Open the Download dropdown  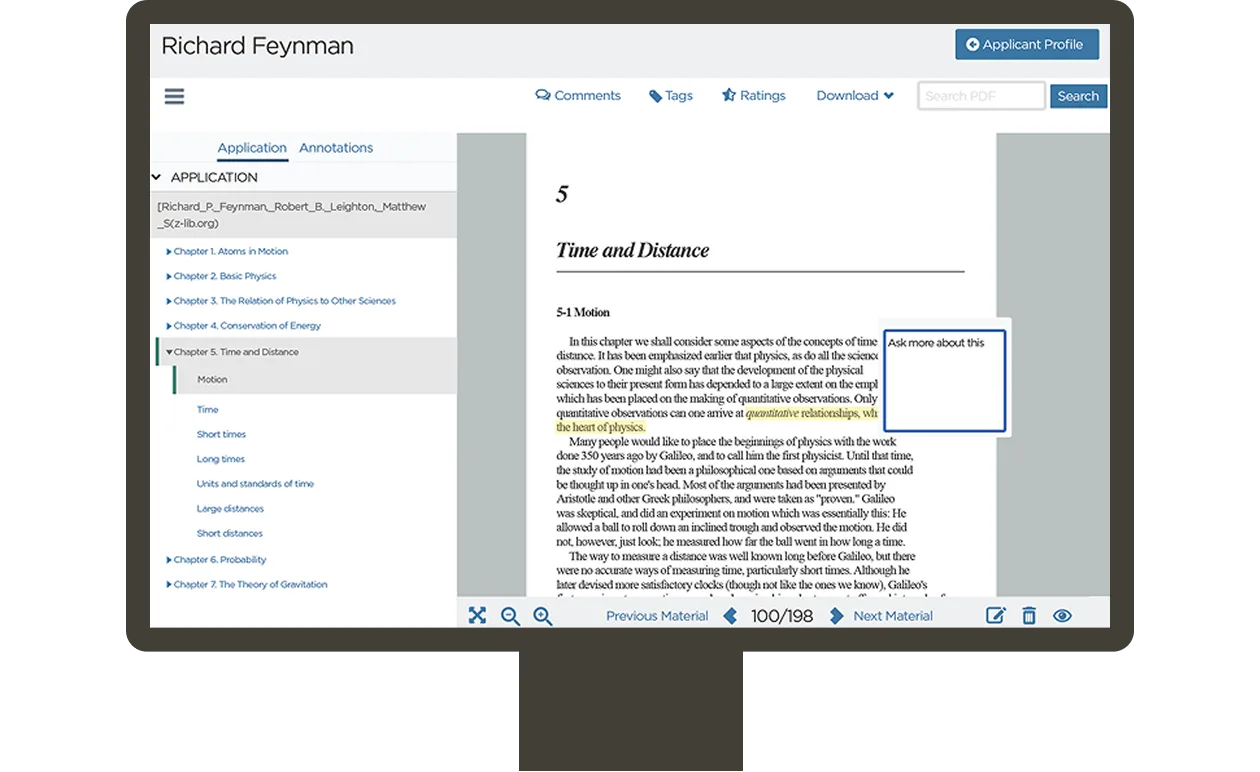pos(855,96)
